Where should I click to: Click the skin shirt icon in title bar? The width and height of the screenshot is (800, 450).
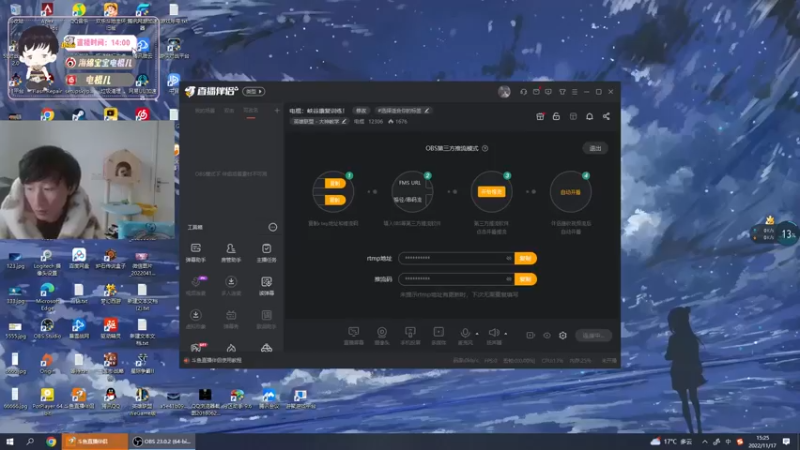click(562, 92)
